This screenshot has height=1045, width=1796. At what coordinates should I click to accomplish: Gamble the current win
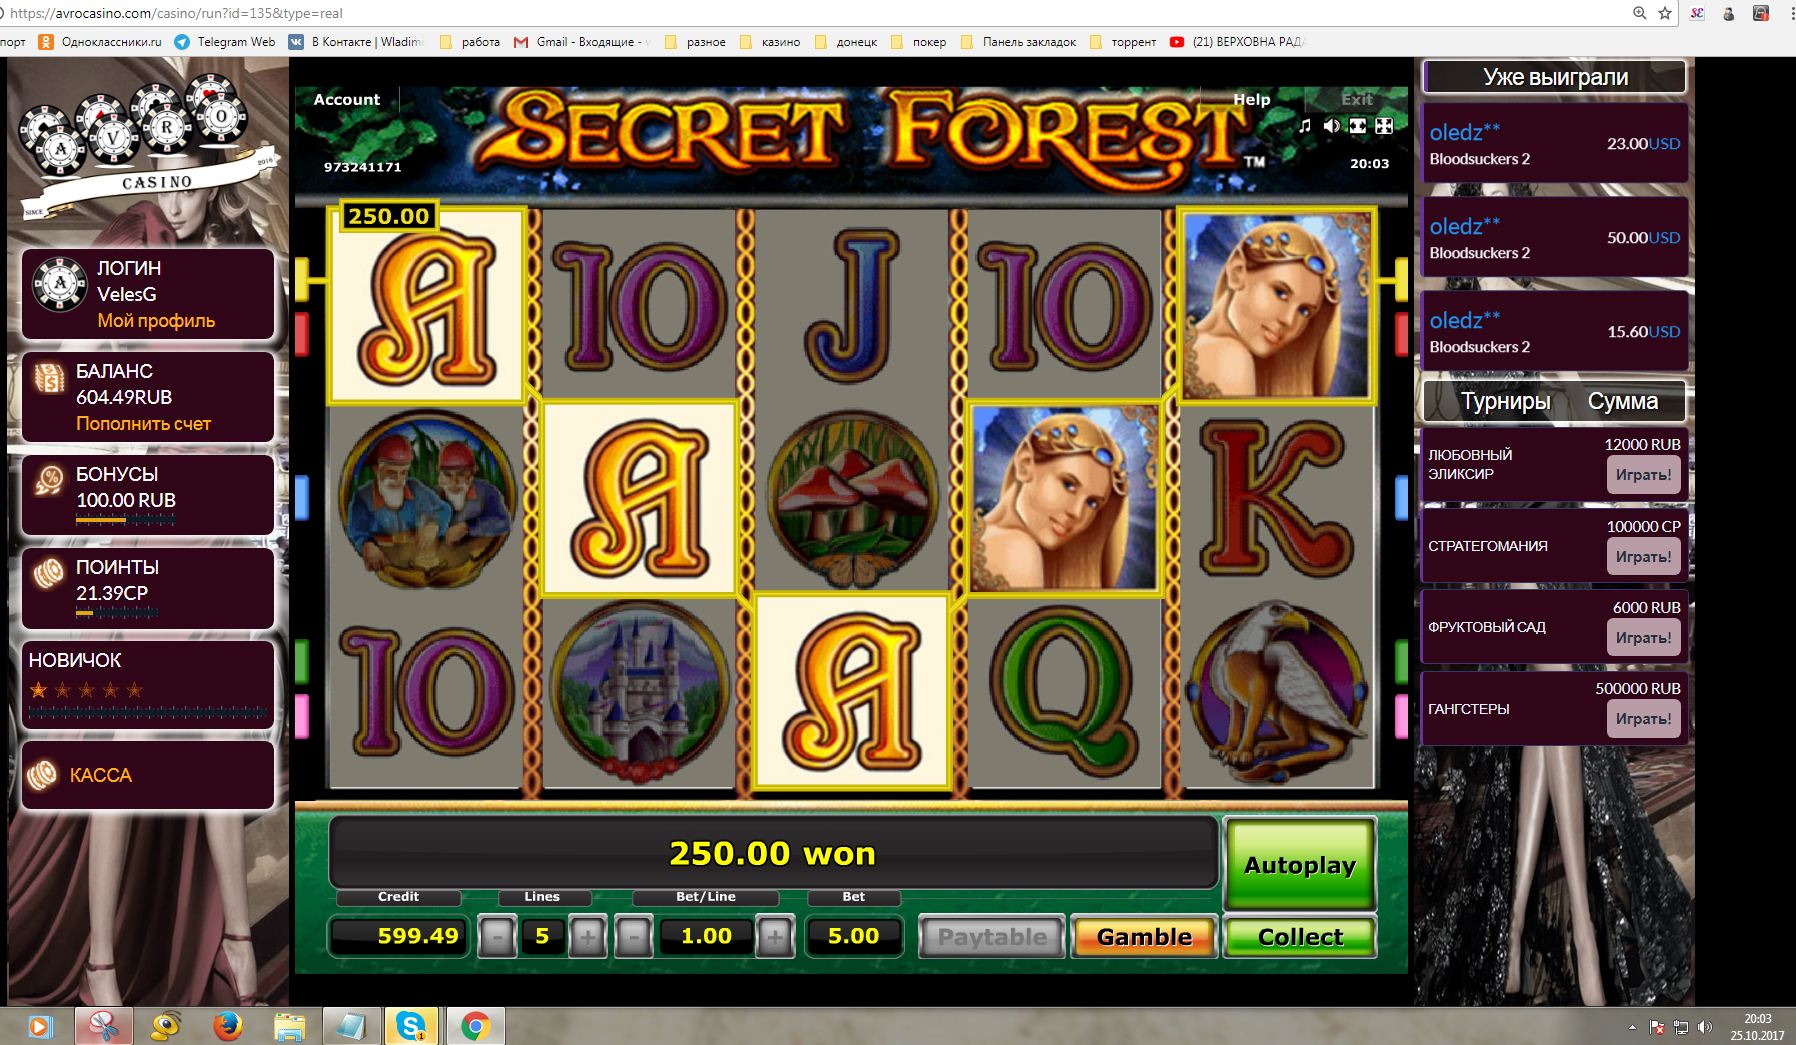(1144, 937)
